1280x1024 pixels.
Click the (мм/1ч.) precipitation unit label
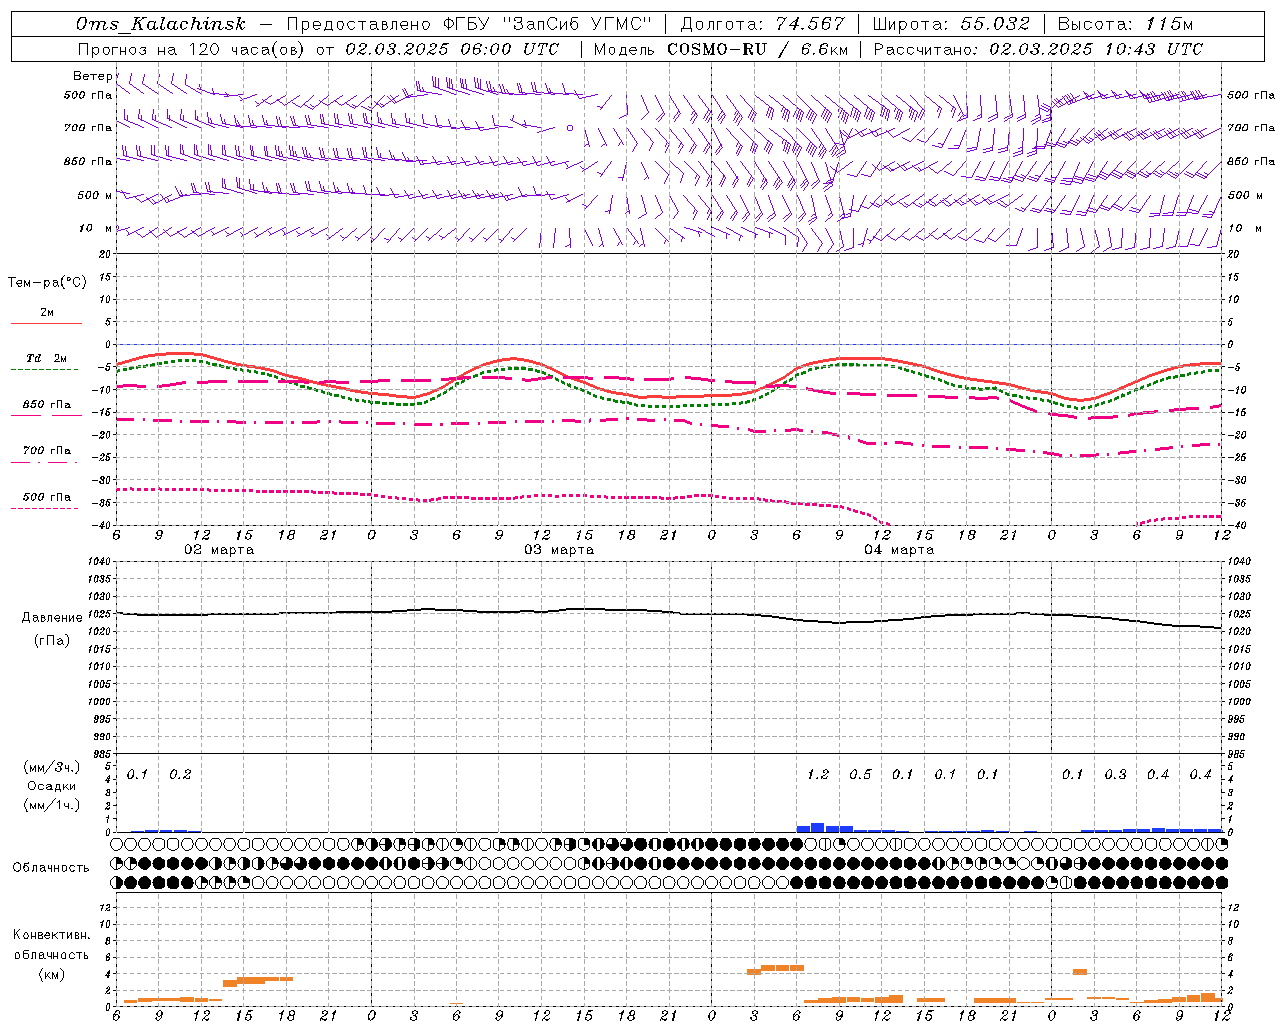52,805
